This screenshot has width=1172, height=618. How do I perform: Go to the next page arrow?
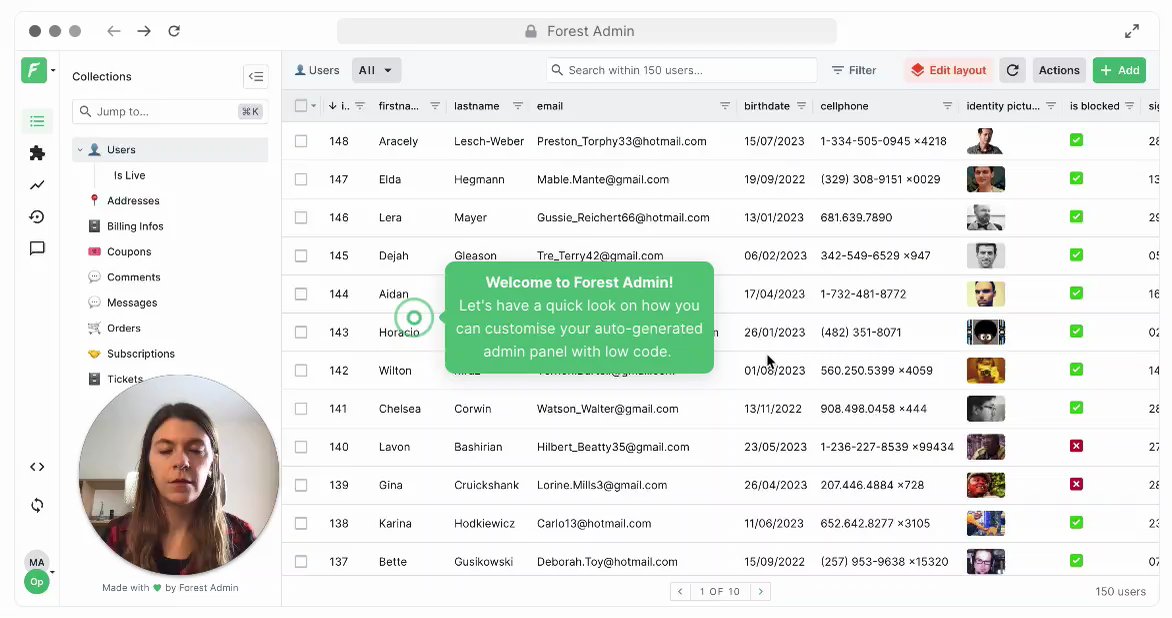tap(761, 591)
